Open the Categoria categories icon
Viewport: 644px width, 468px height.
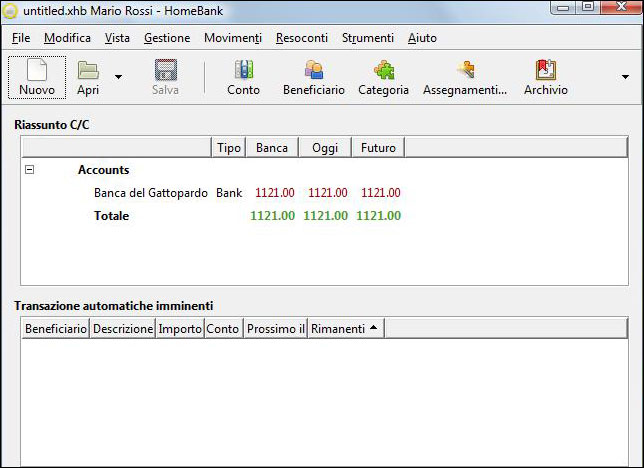tap(383, 71)
